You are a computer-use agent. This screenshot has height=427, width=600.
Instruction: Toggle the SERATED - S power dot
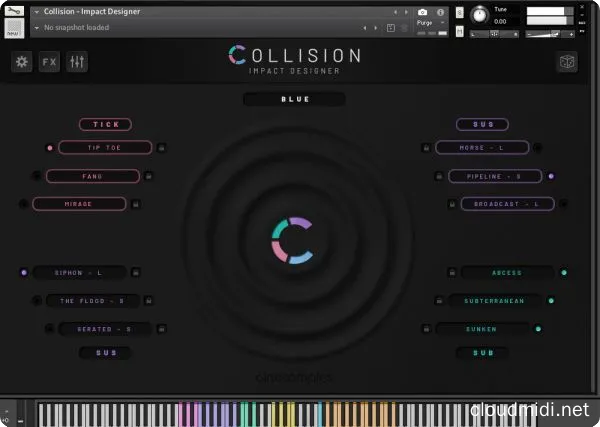[x=49, y=329]
